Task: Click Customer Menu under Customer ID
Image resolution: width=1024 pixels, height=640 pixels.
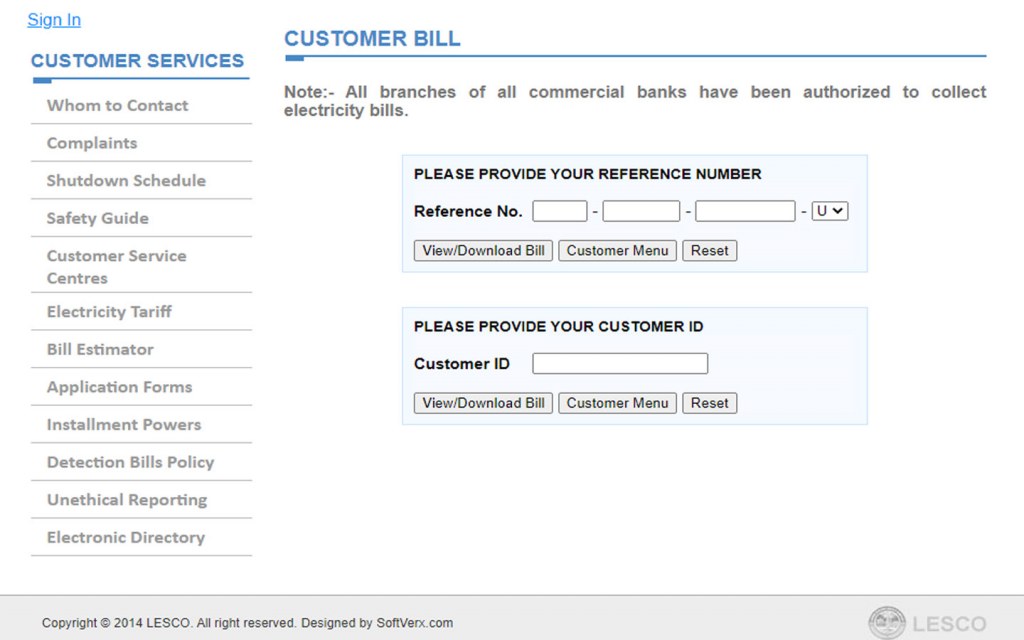Action: [x=617, y=403]
